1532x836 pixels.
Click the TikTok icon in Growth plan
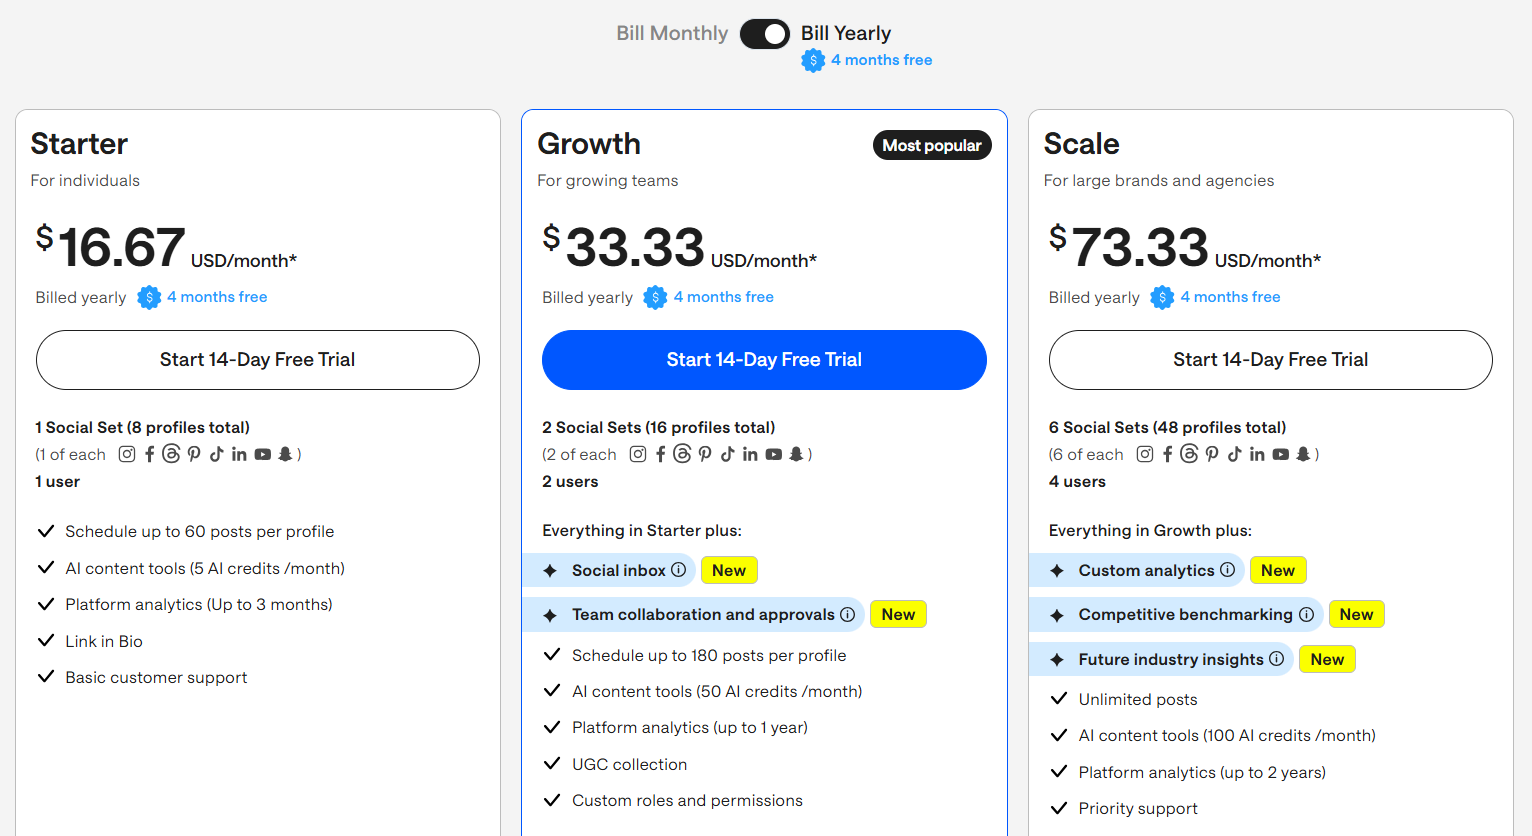coord(727,454)
